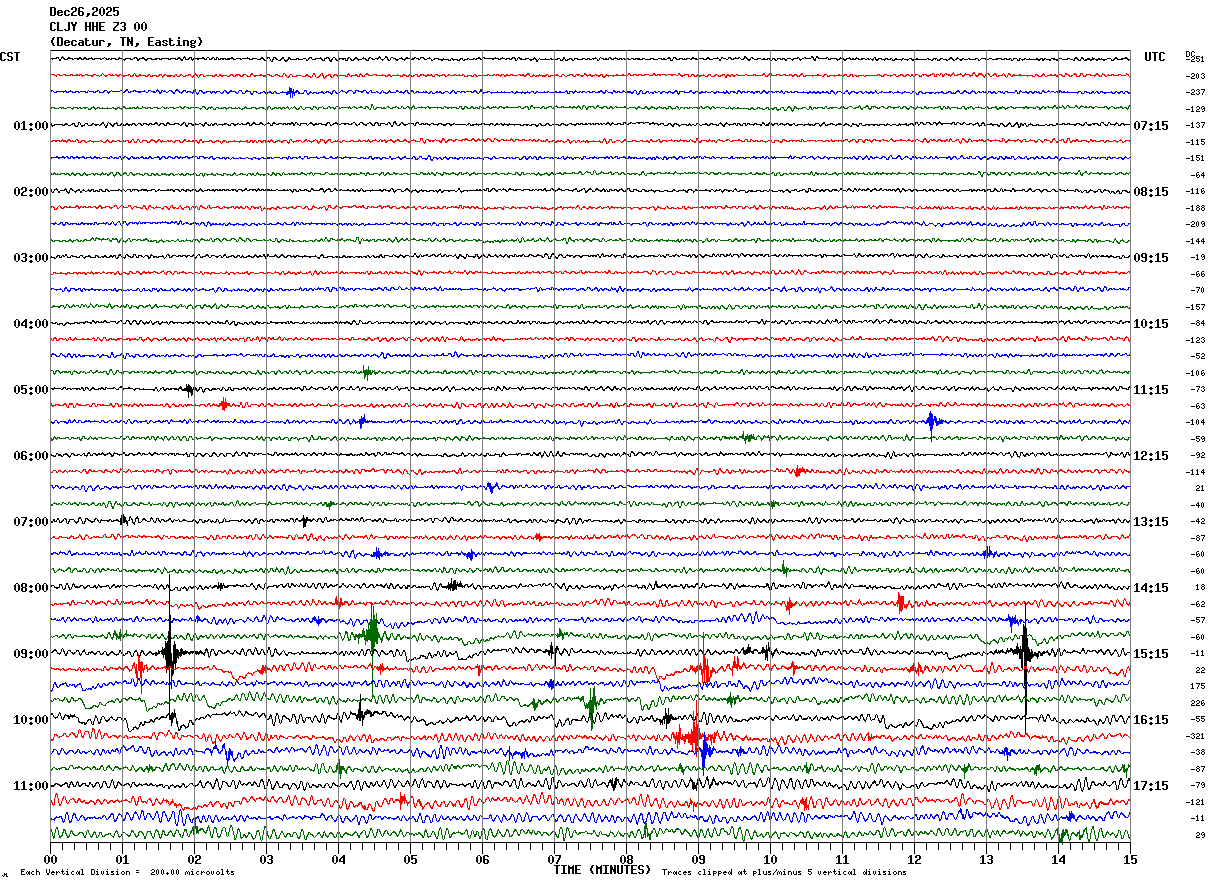
Task: Click the DC offset value -188
Action: 1195,208
